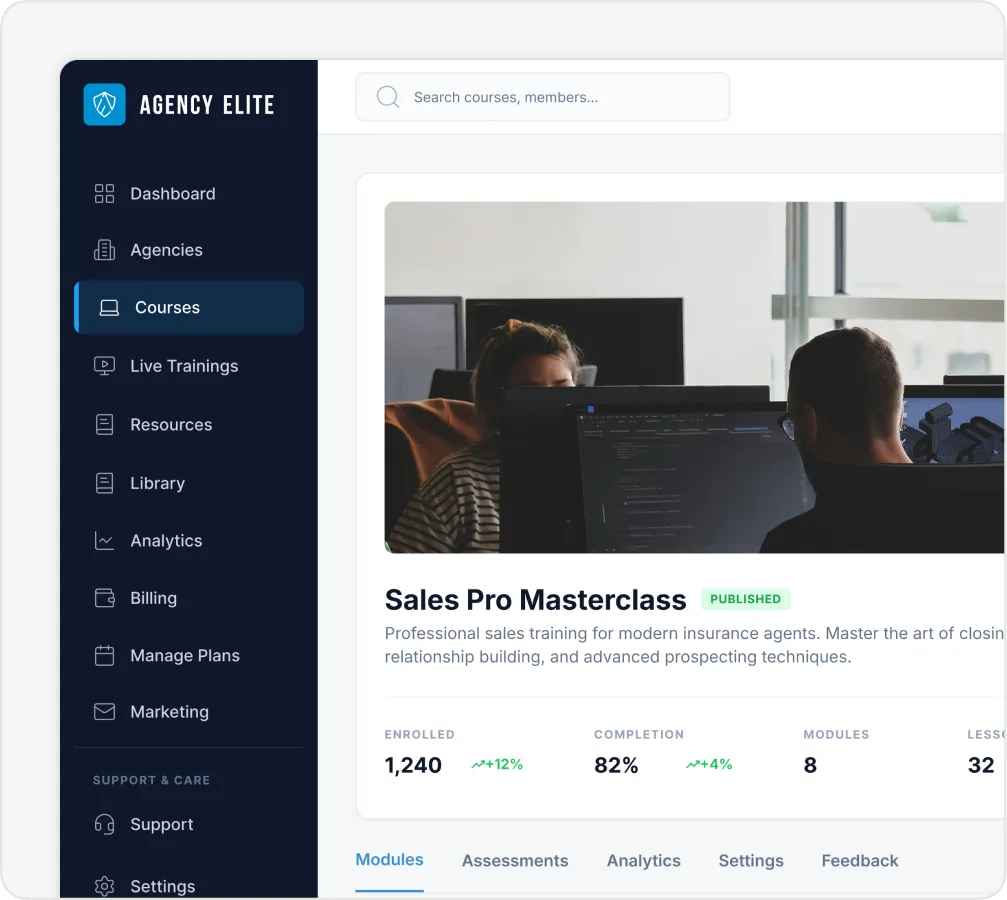This screenshot has height=900, width=1007.
Task: Click the ENROLLED label
Action: pos(419,734)
